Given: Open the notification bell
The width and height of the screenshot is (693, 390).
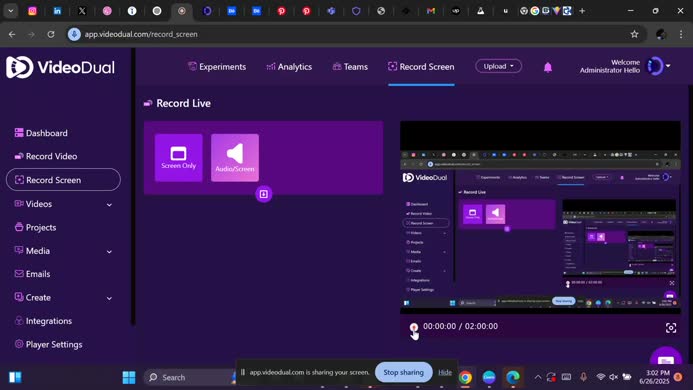Looking at the screenshot, I should pyautogui.click(x=548, y=67).
